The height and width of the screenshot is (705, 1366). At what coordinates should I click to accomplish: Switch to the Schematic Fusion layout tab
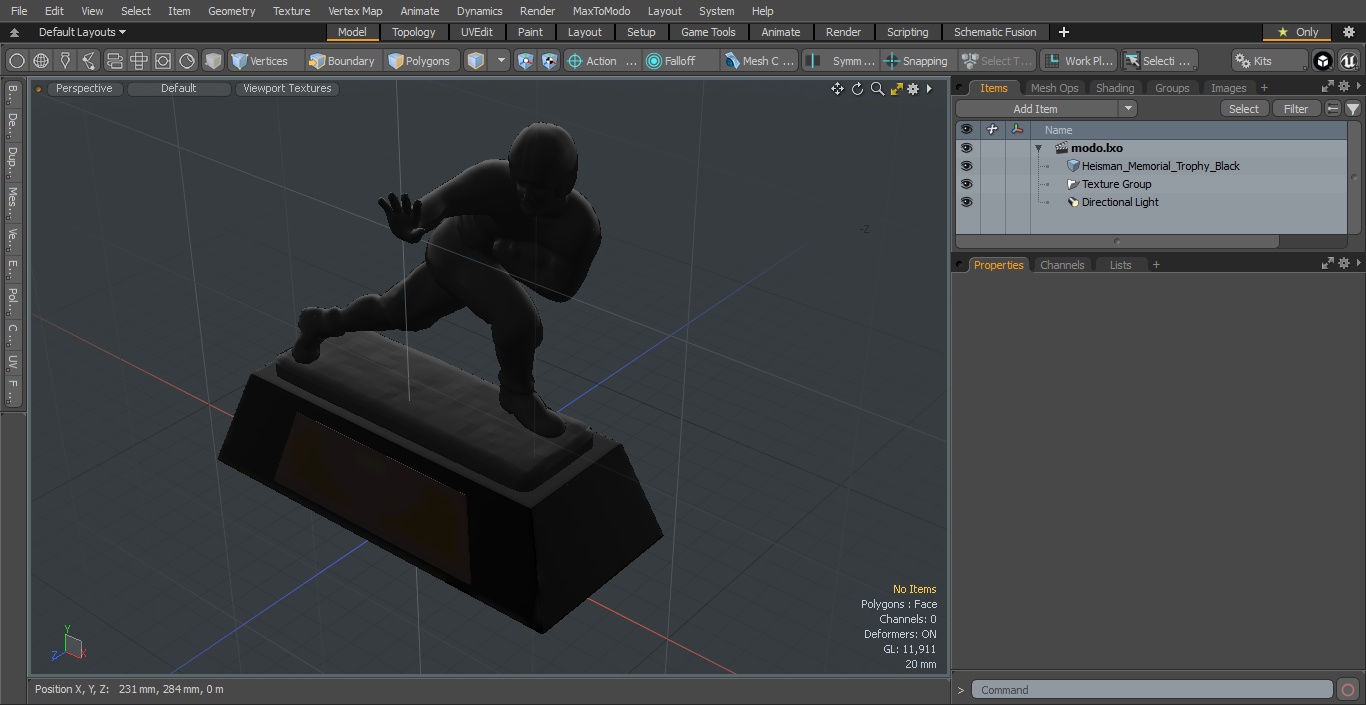(995, 32)
